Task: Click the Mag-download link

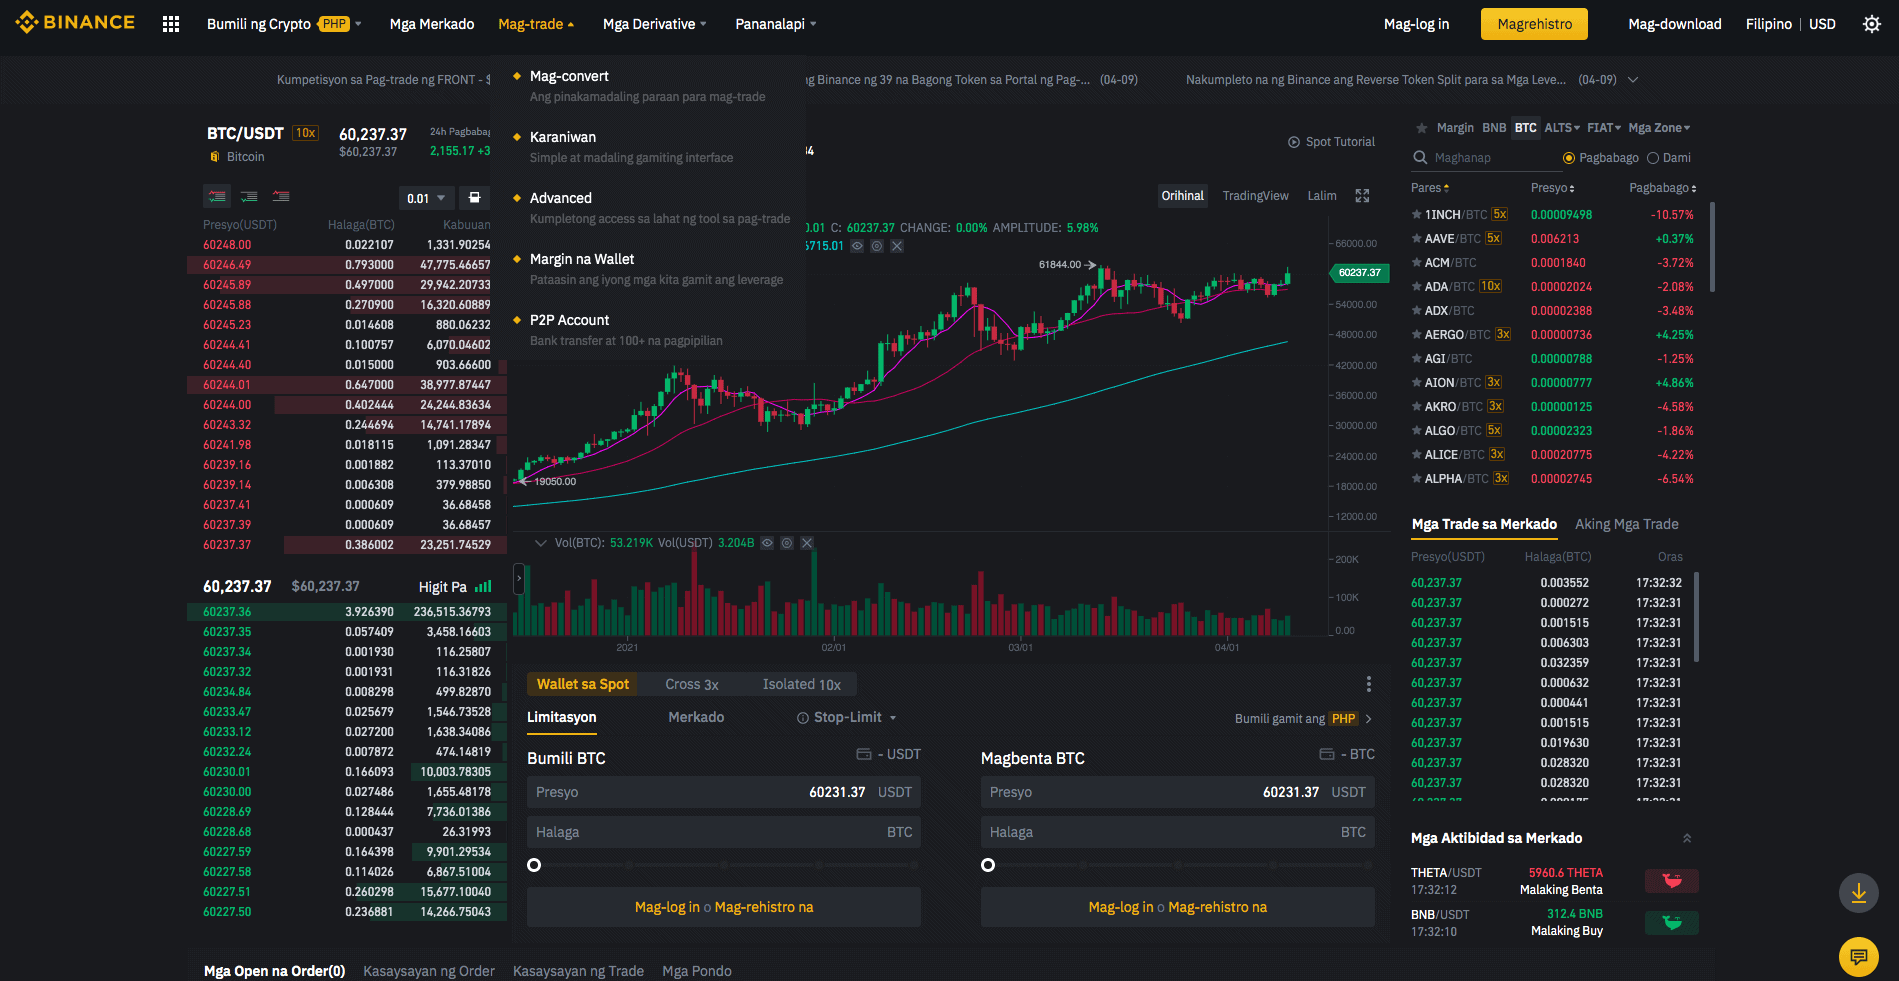Action: [1675, 24]
